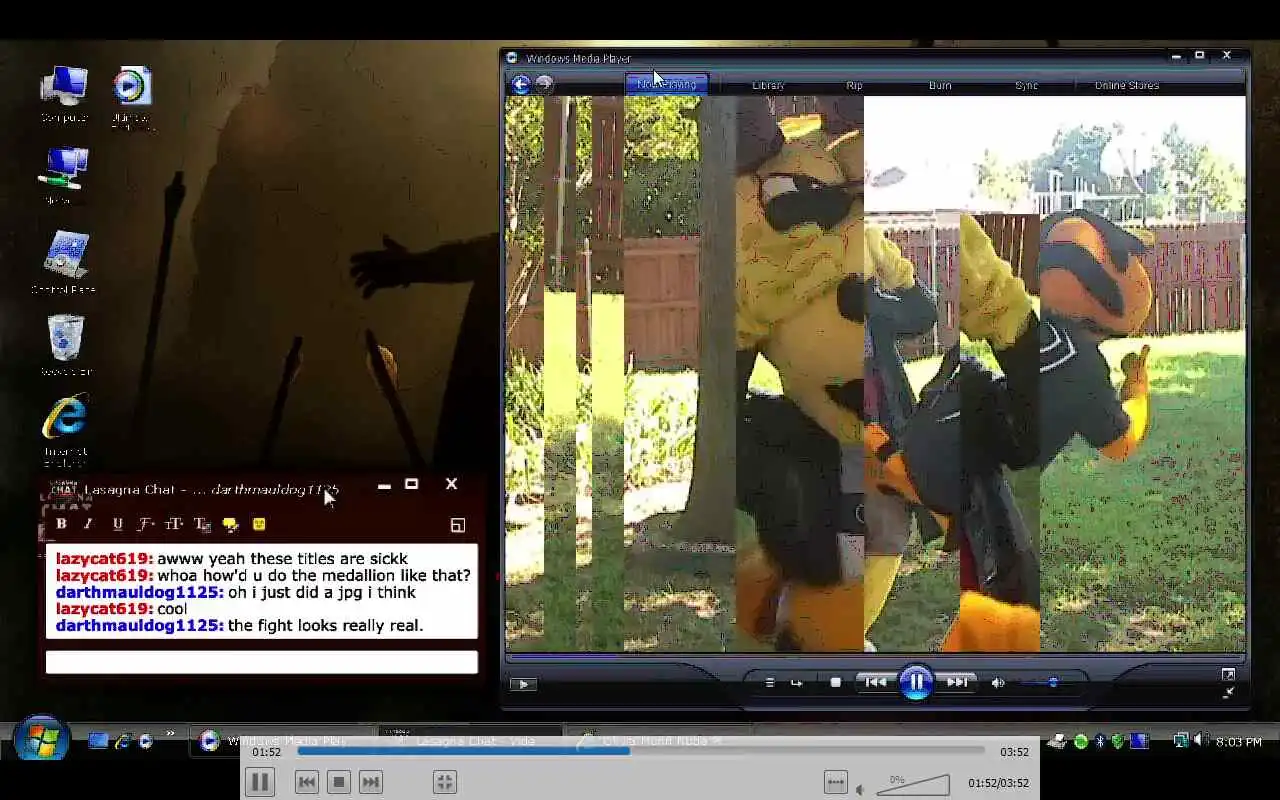
Task: Stop playback in Windows Media Player
Action: coord(836,683)
